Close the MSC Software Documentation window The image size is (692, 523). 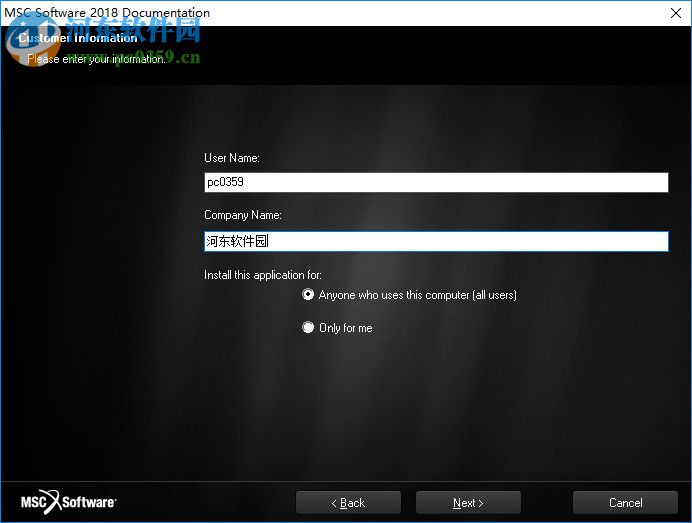[x=676, y=13]
